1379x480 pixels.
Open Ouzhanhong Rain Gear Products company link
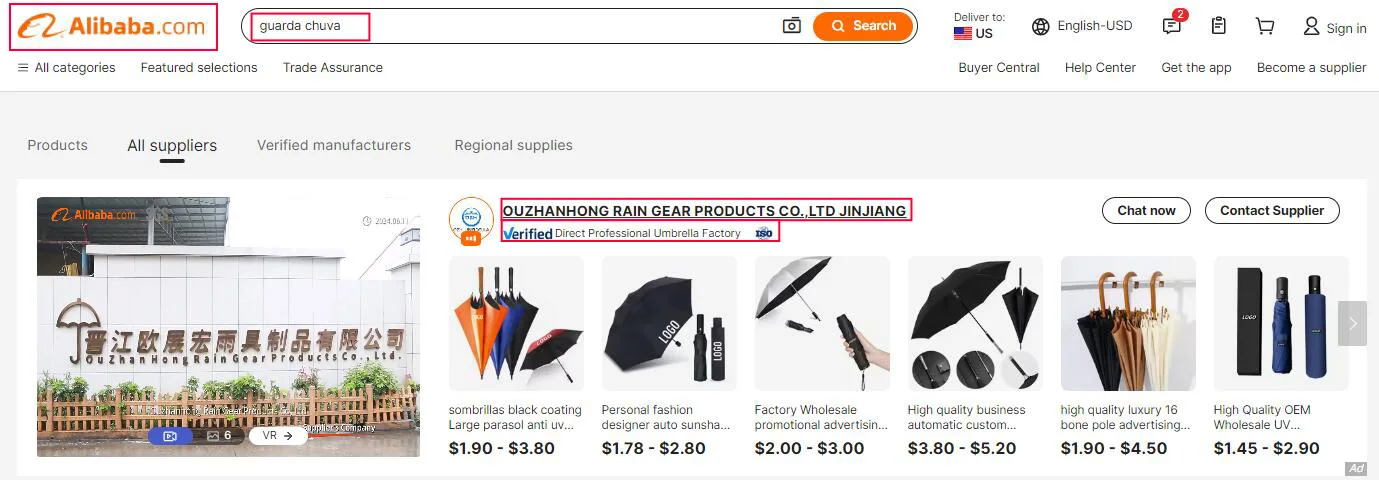click(704, 211)
